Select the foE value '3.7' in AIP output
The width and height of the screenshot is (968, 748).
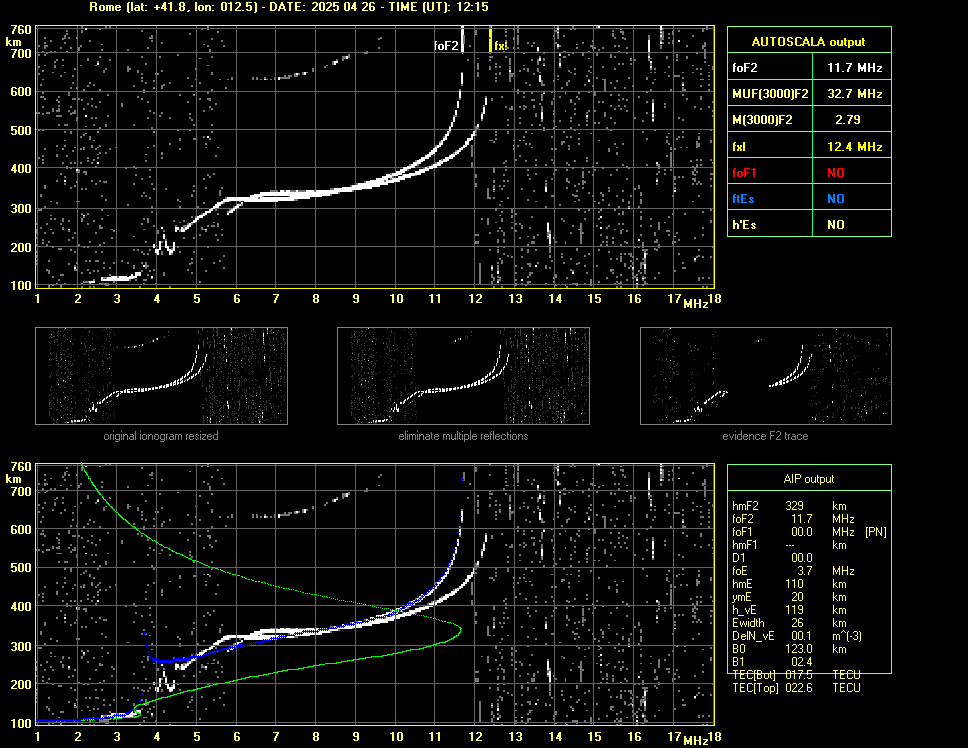[x=804, y=571]
